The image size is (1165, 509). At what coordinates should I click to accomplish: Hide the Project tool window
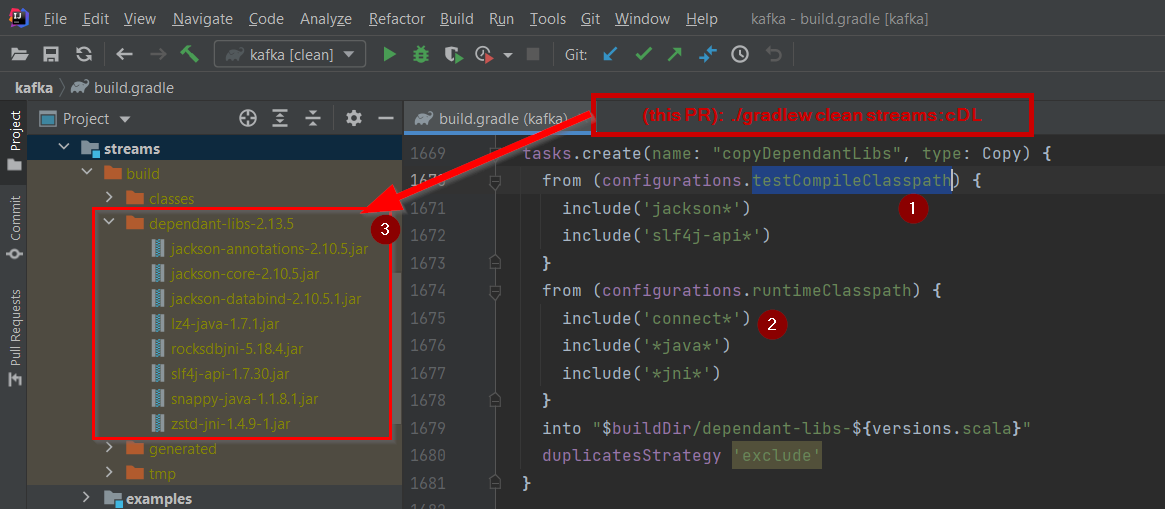385,118
